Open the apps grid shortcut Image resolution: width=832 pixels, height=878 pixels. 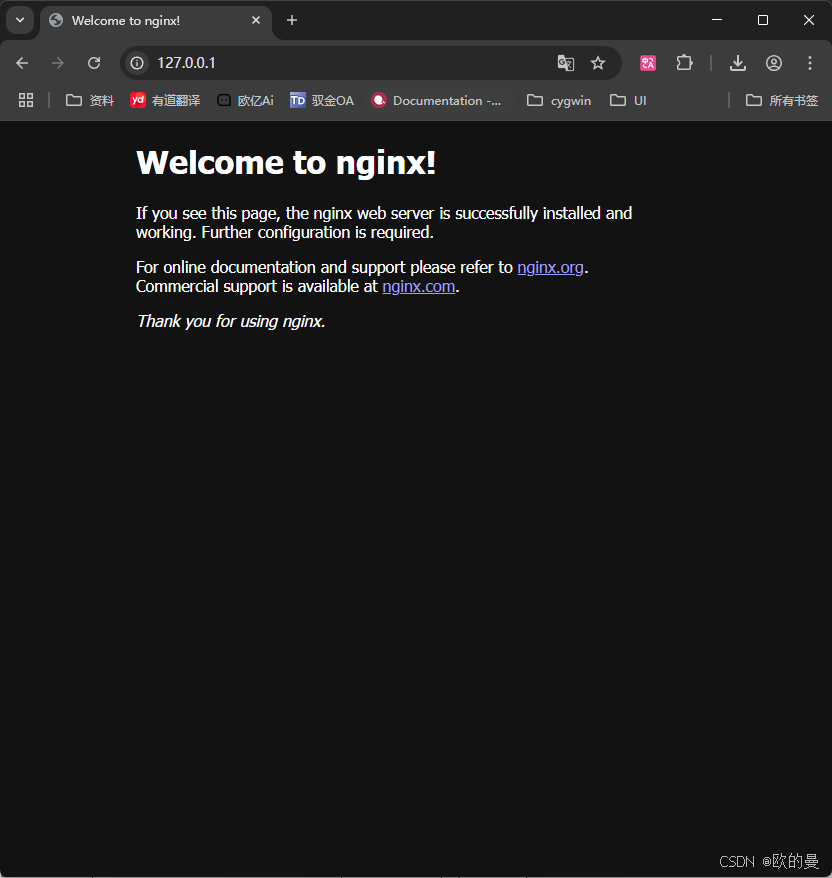click(26, 100)
